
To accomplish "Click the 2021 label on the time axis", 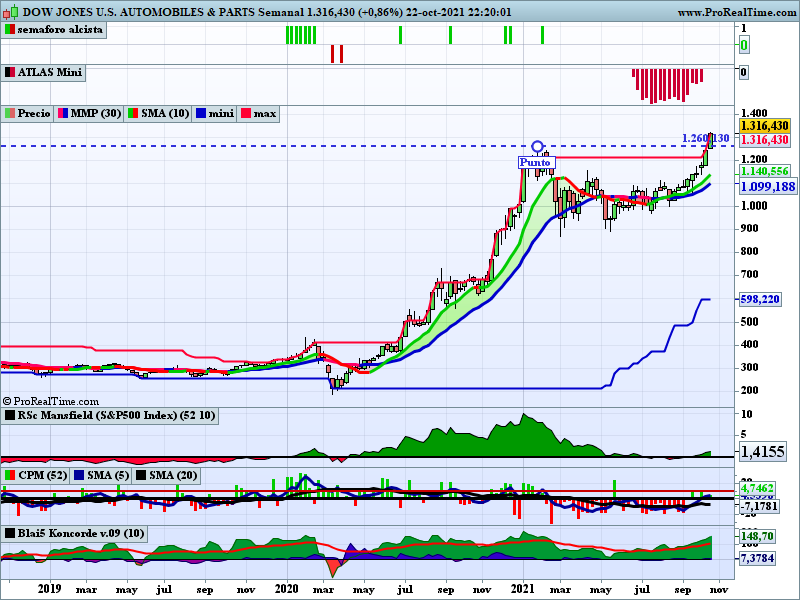I will [522, 589].
